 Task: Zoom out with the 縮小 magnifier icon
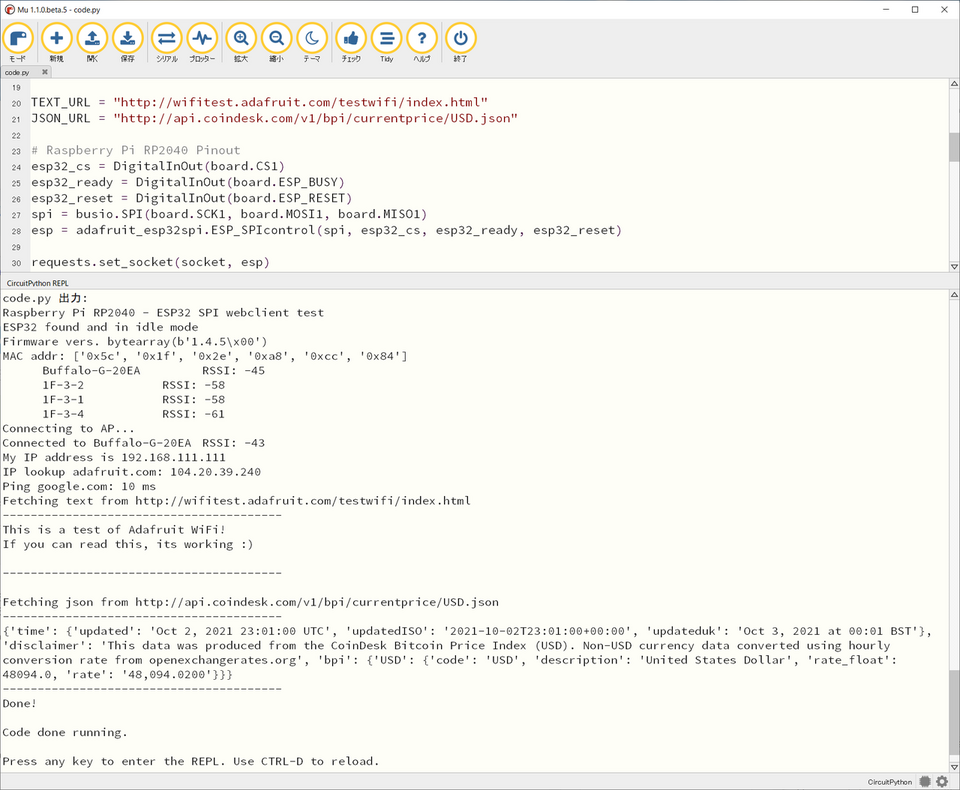pos(277,40)
